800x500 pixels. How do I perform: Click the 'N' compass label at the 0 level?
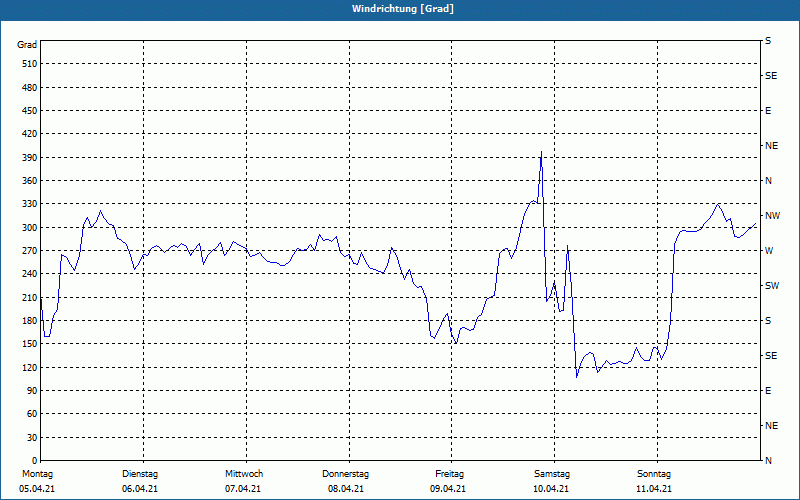pos(769,461)
